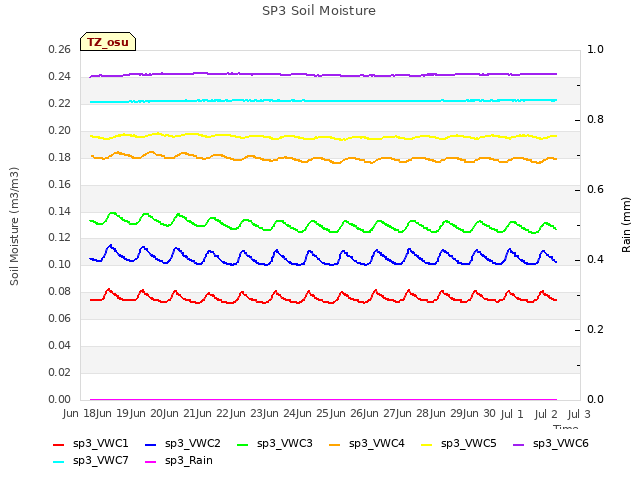Click the 0.06 soil moisture tick value
This screenshot has width=640, height=480.
pyautogui.click(x=60, y=318)
